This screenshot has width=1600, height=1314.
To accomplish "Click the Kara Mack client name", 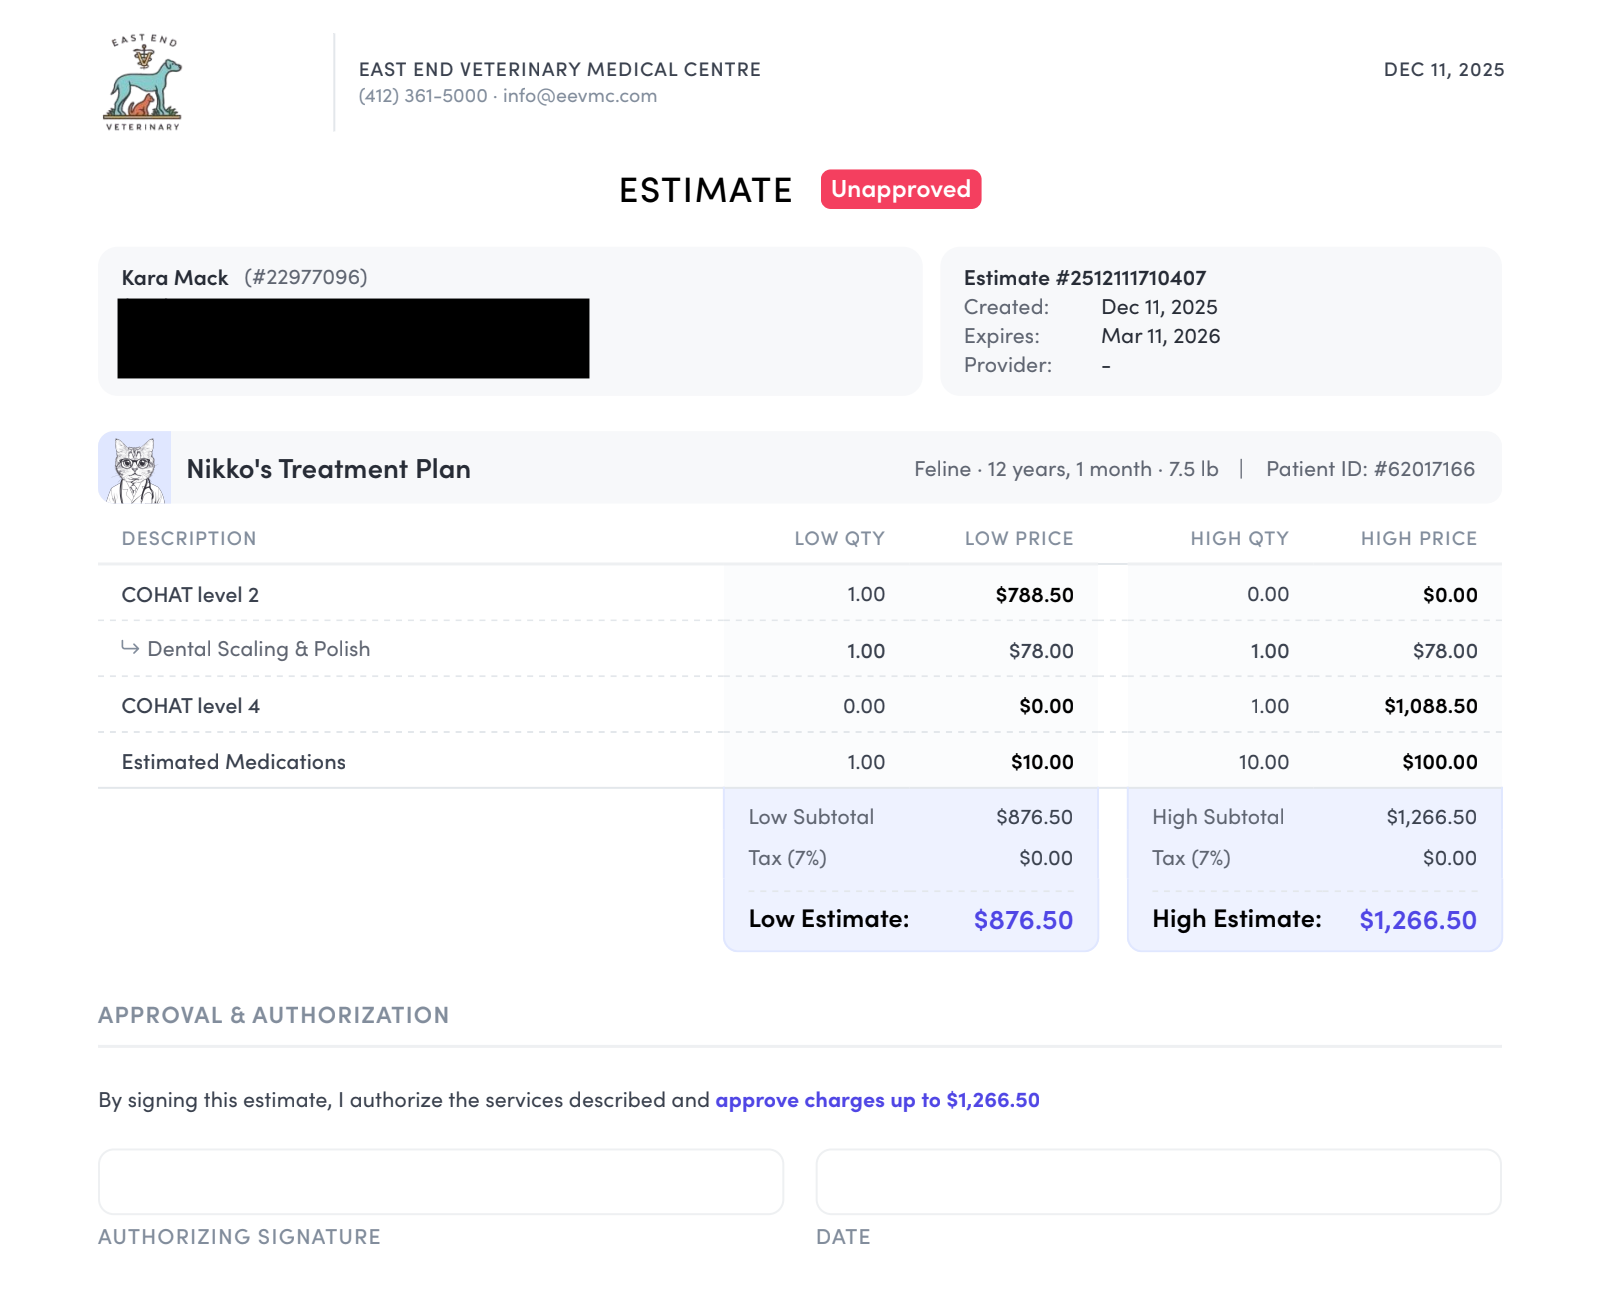I will coord(175,278).
